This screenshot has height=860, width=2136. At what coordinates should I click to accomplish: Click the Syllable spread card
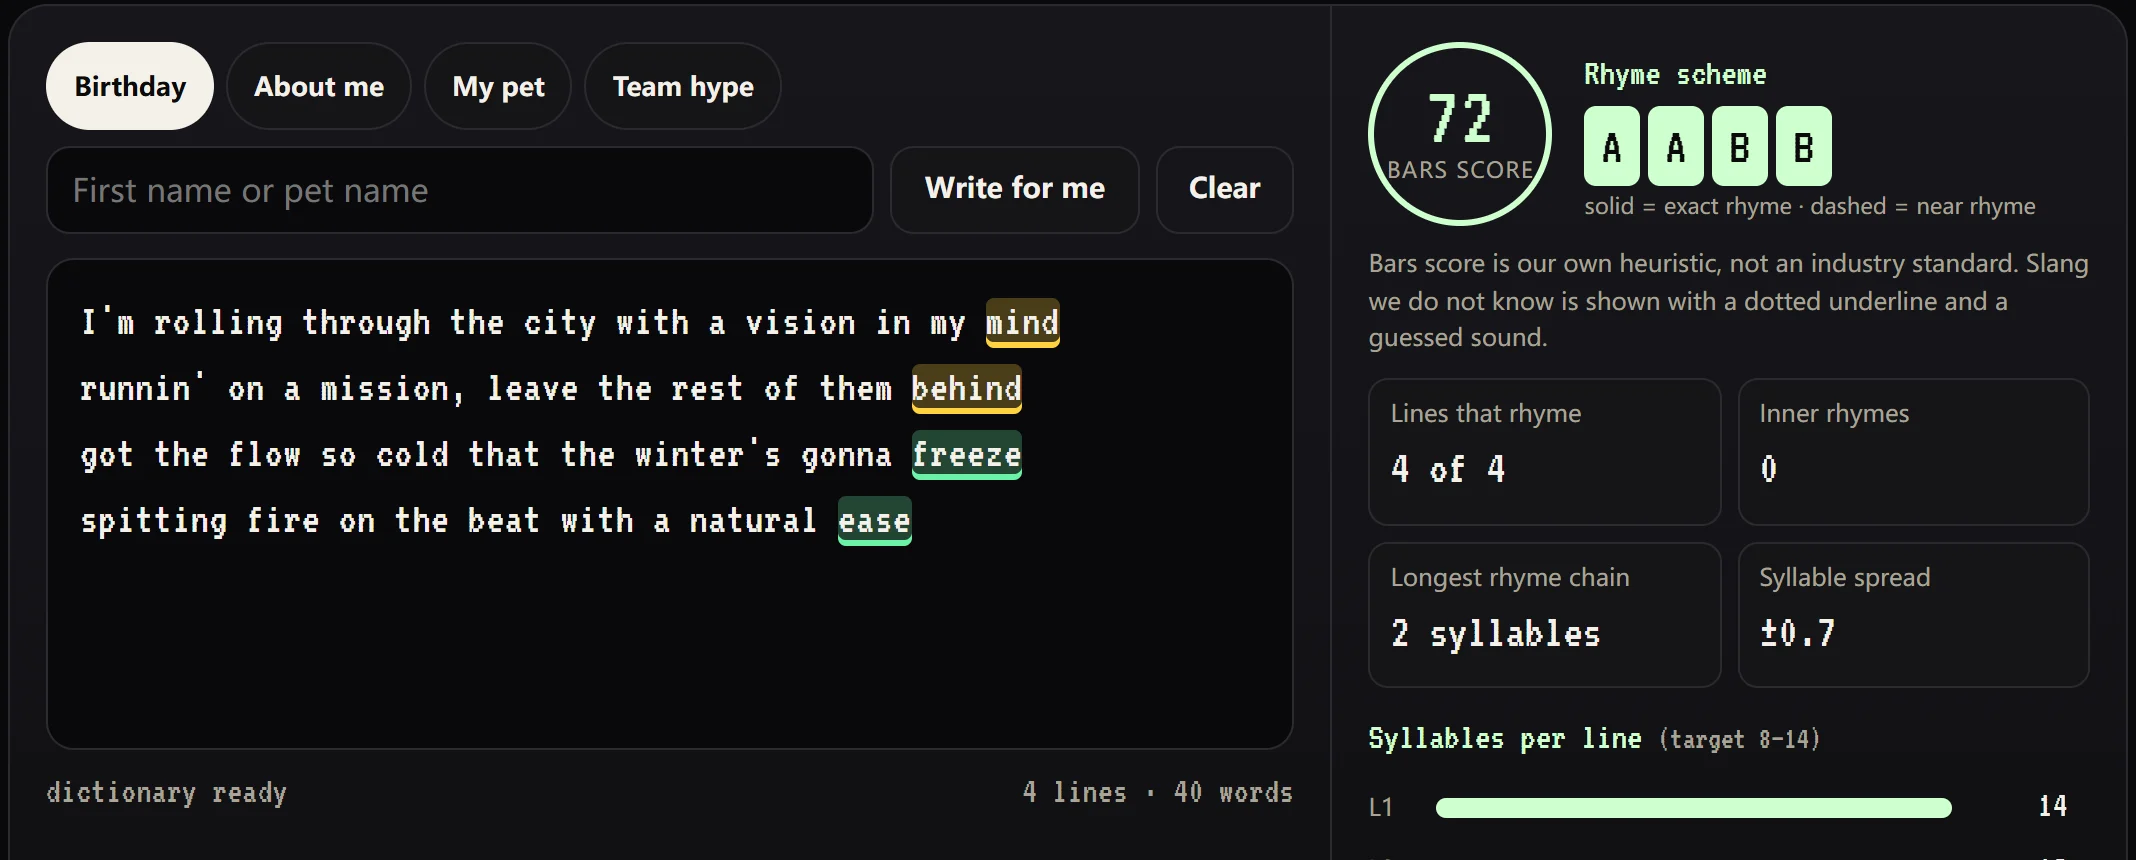coord(1914,615)
